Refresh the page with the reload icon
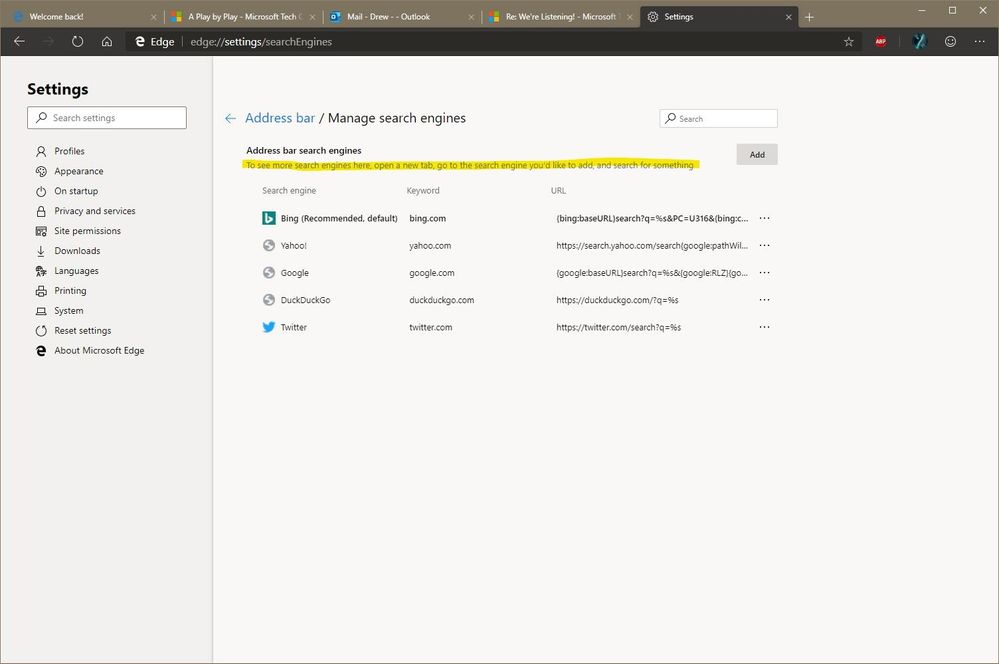 (x=77, y=41)
